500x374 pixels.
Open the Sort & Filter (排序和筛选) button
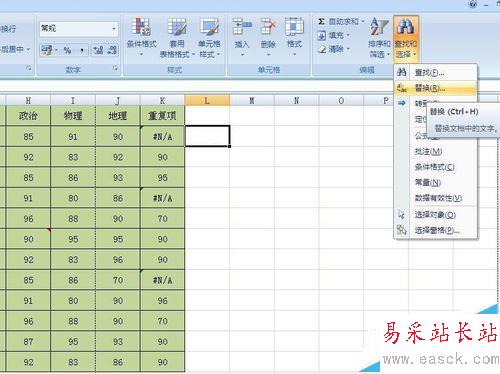point(379,37)
